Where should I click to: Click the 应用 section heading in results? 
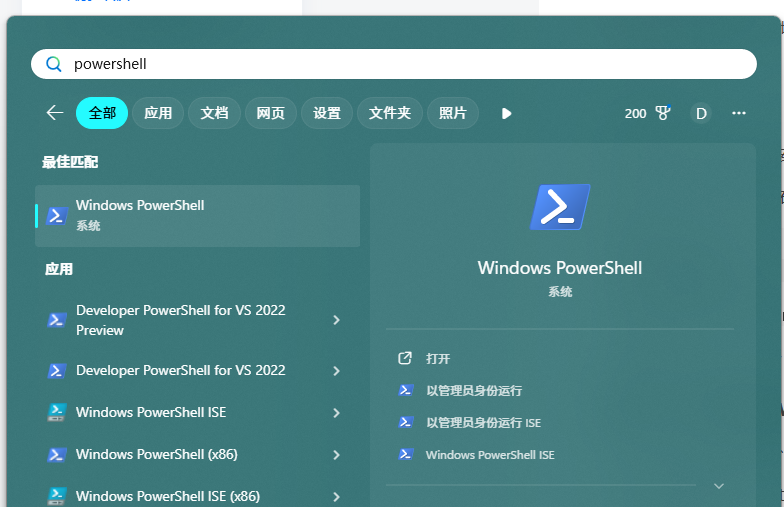tap(59, 269)
